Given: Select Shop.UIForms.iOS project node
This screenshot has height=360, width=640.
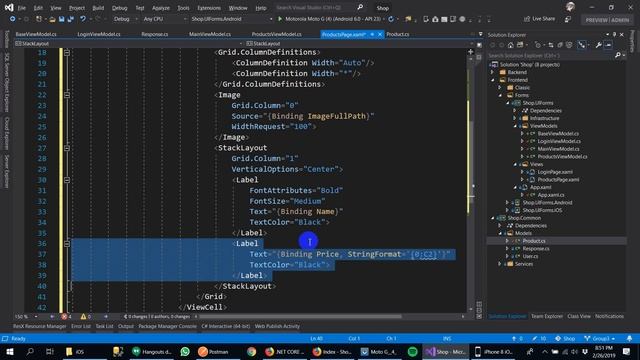Looking at the screenshot, I should pyautogui.click(x=542, y=211).
